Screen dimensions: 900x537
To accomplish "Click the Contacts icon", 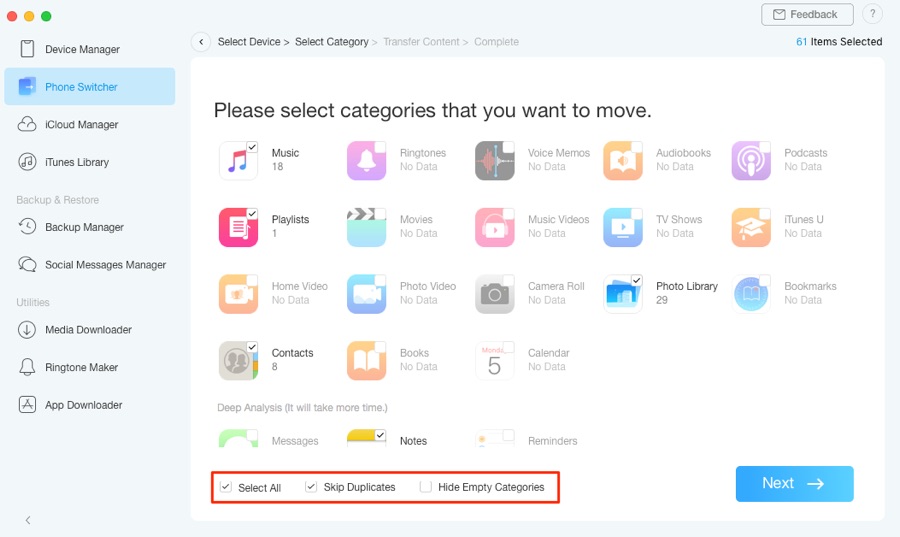I will [x=238, y=360].
